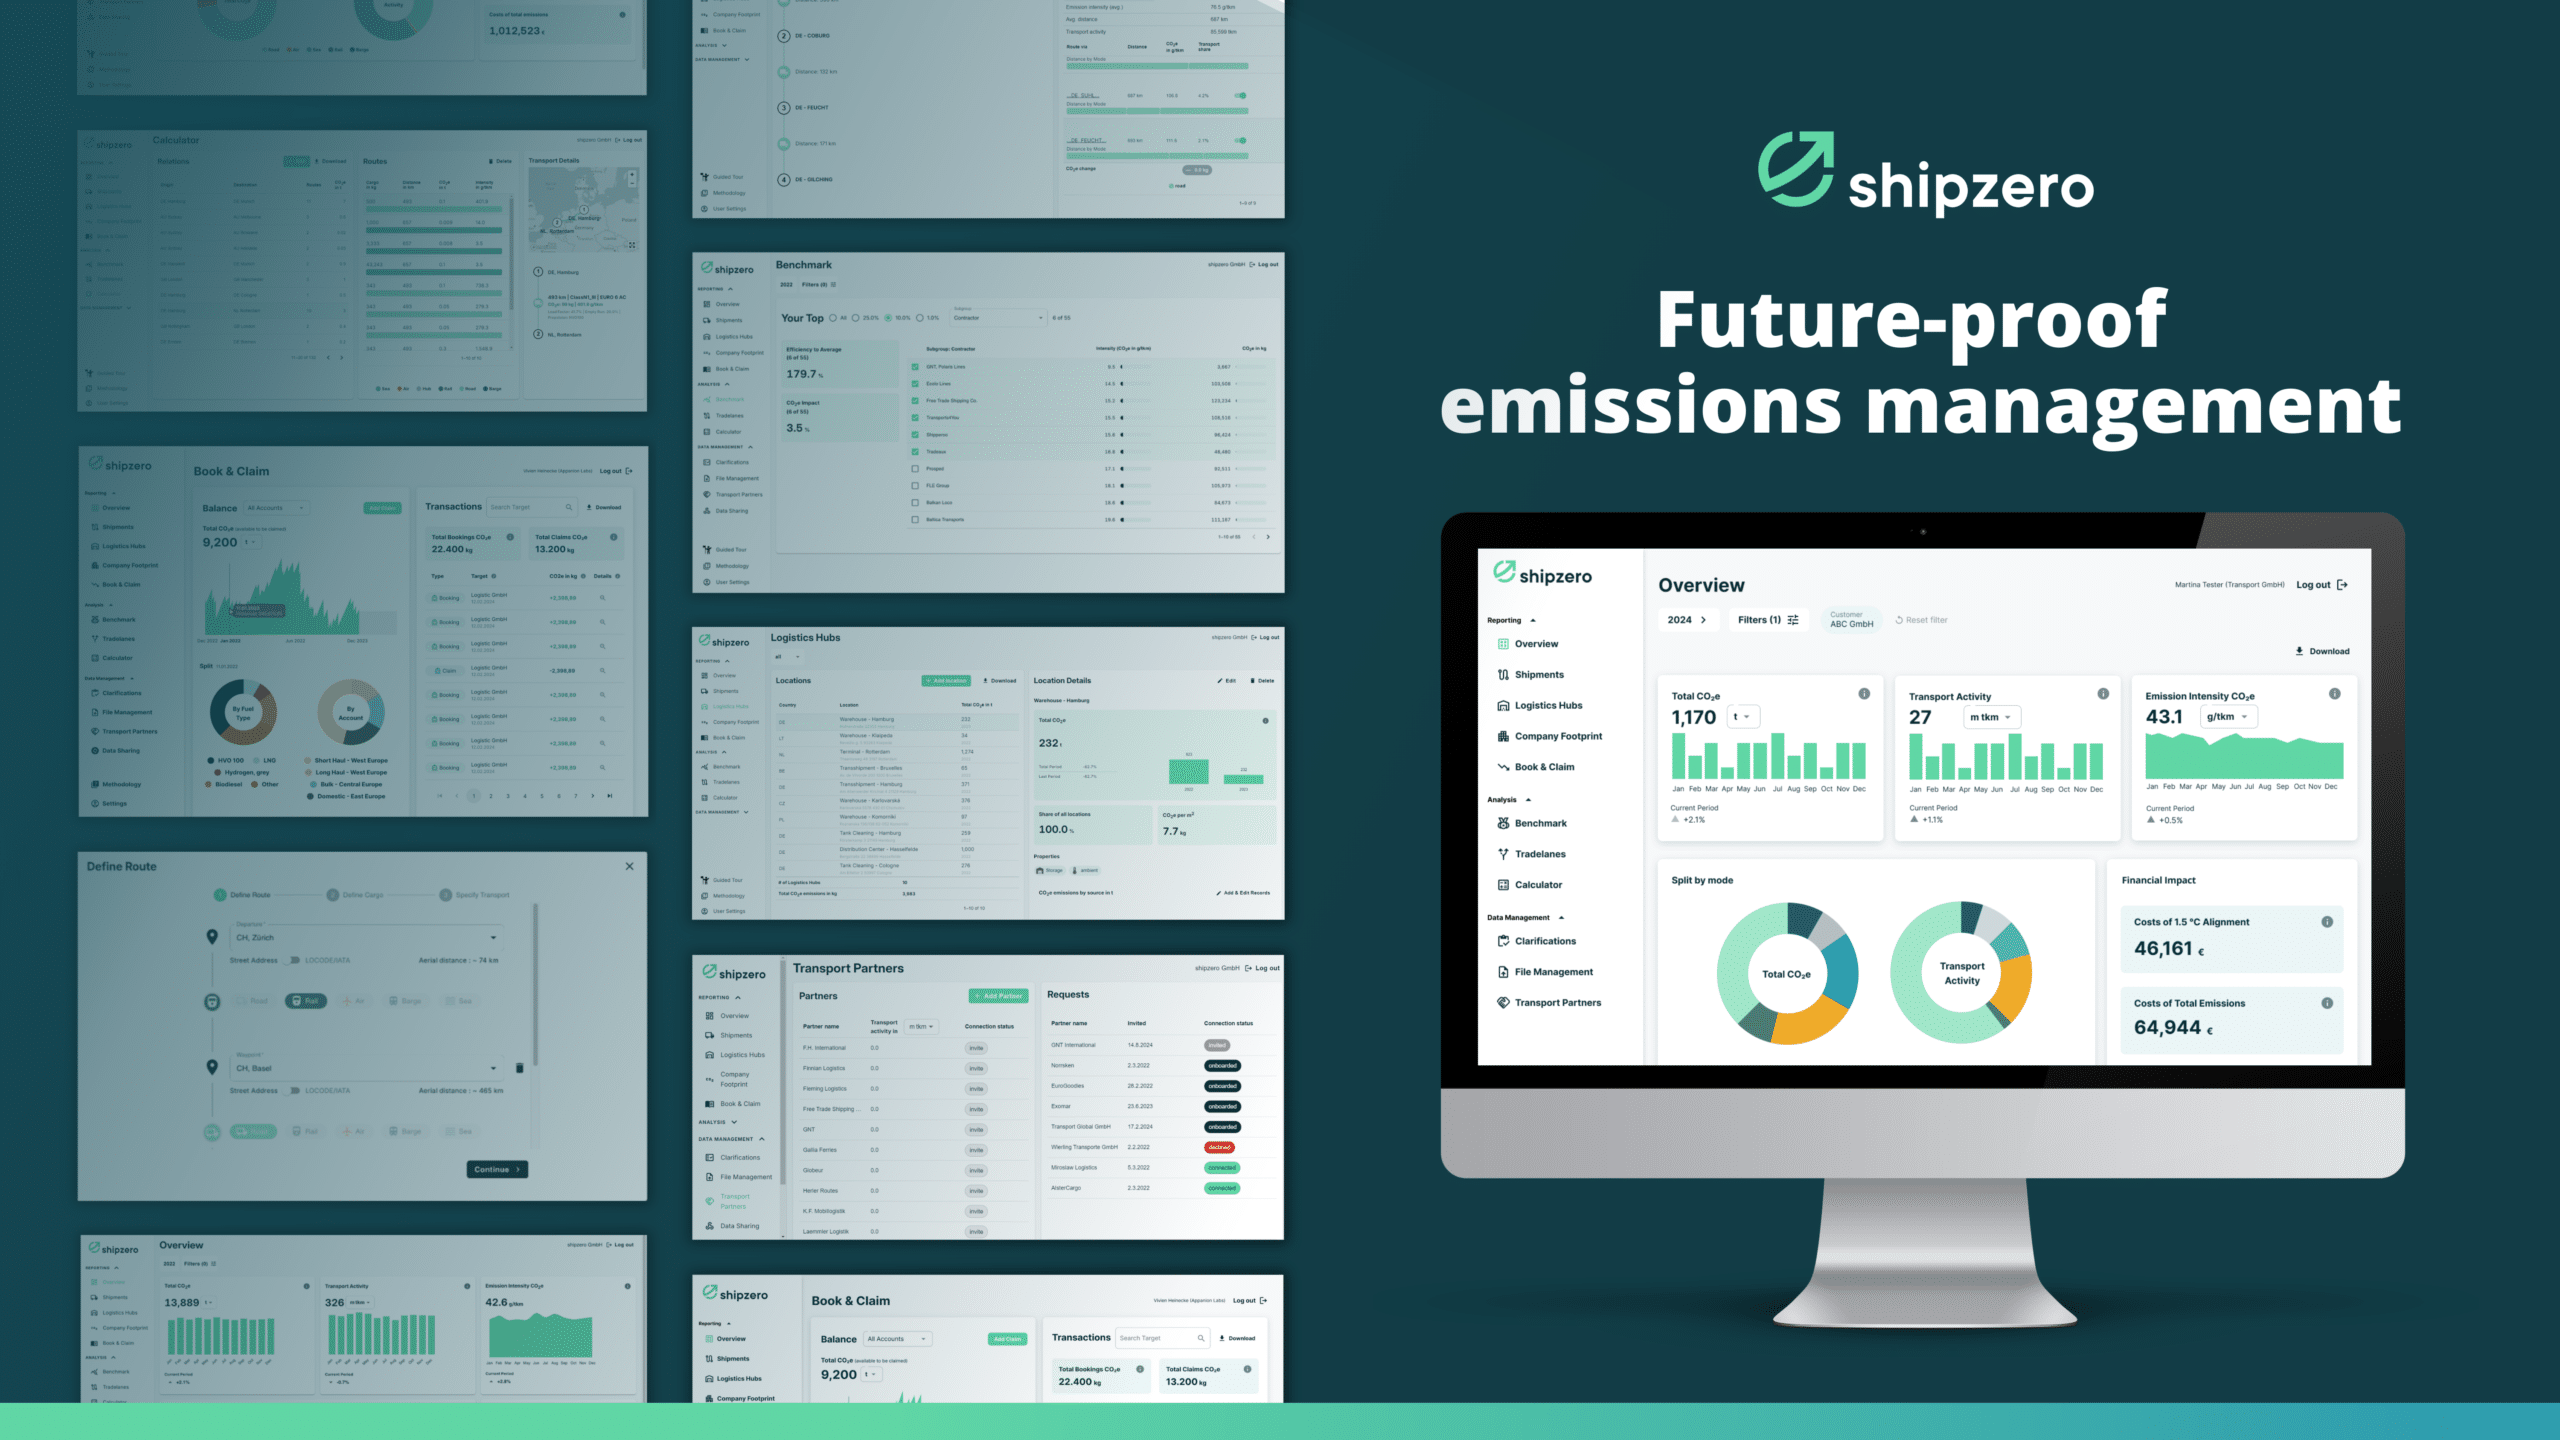The height and width of the screenshot is (1440, 2560).
Task: Open Tradelanes in monitor dashboard sidebar
Action: 1540,854
